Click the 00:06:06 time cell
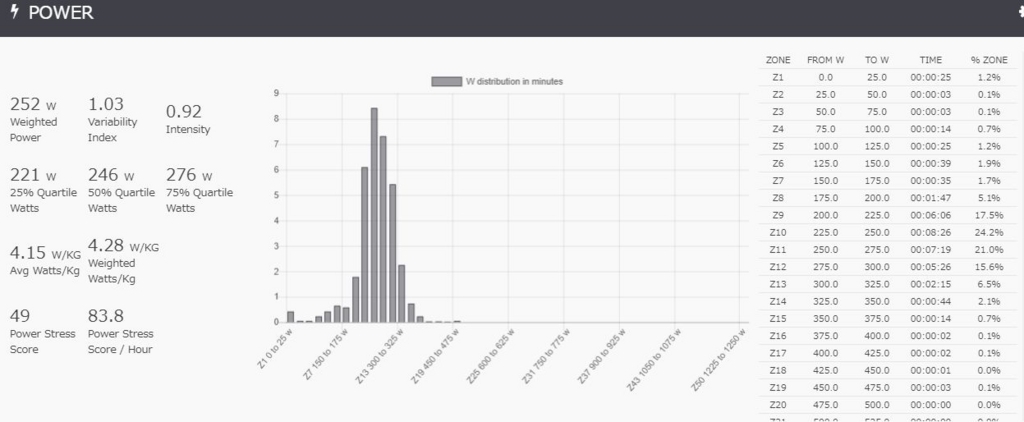 931,215
